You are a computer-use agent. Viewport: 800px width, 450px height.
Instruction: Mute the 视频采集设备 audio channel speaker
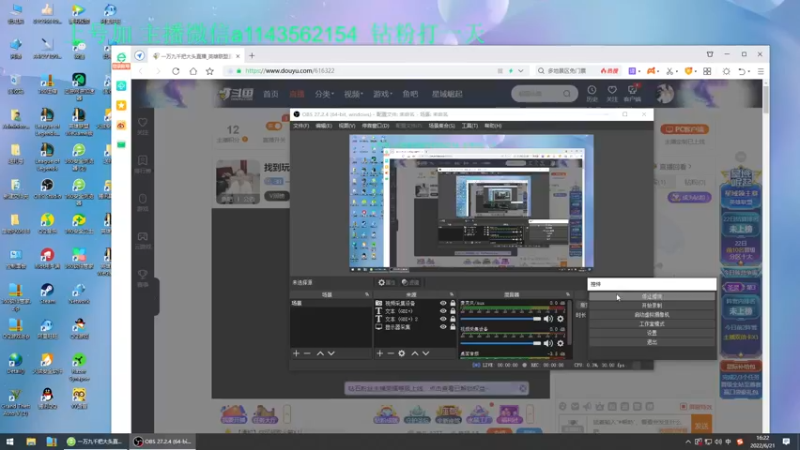point(548,343)
